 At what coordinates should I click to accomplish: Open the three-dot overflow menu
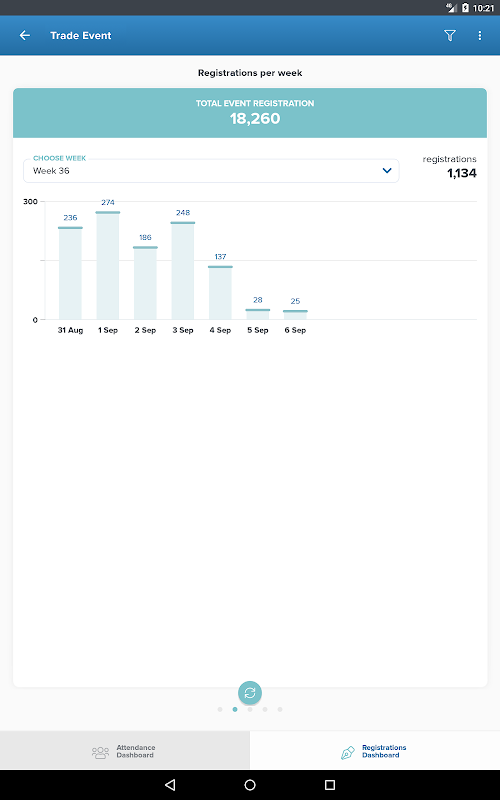480,35
